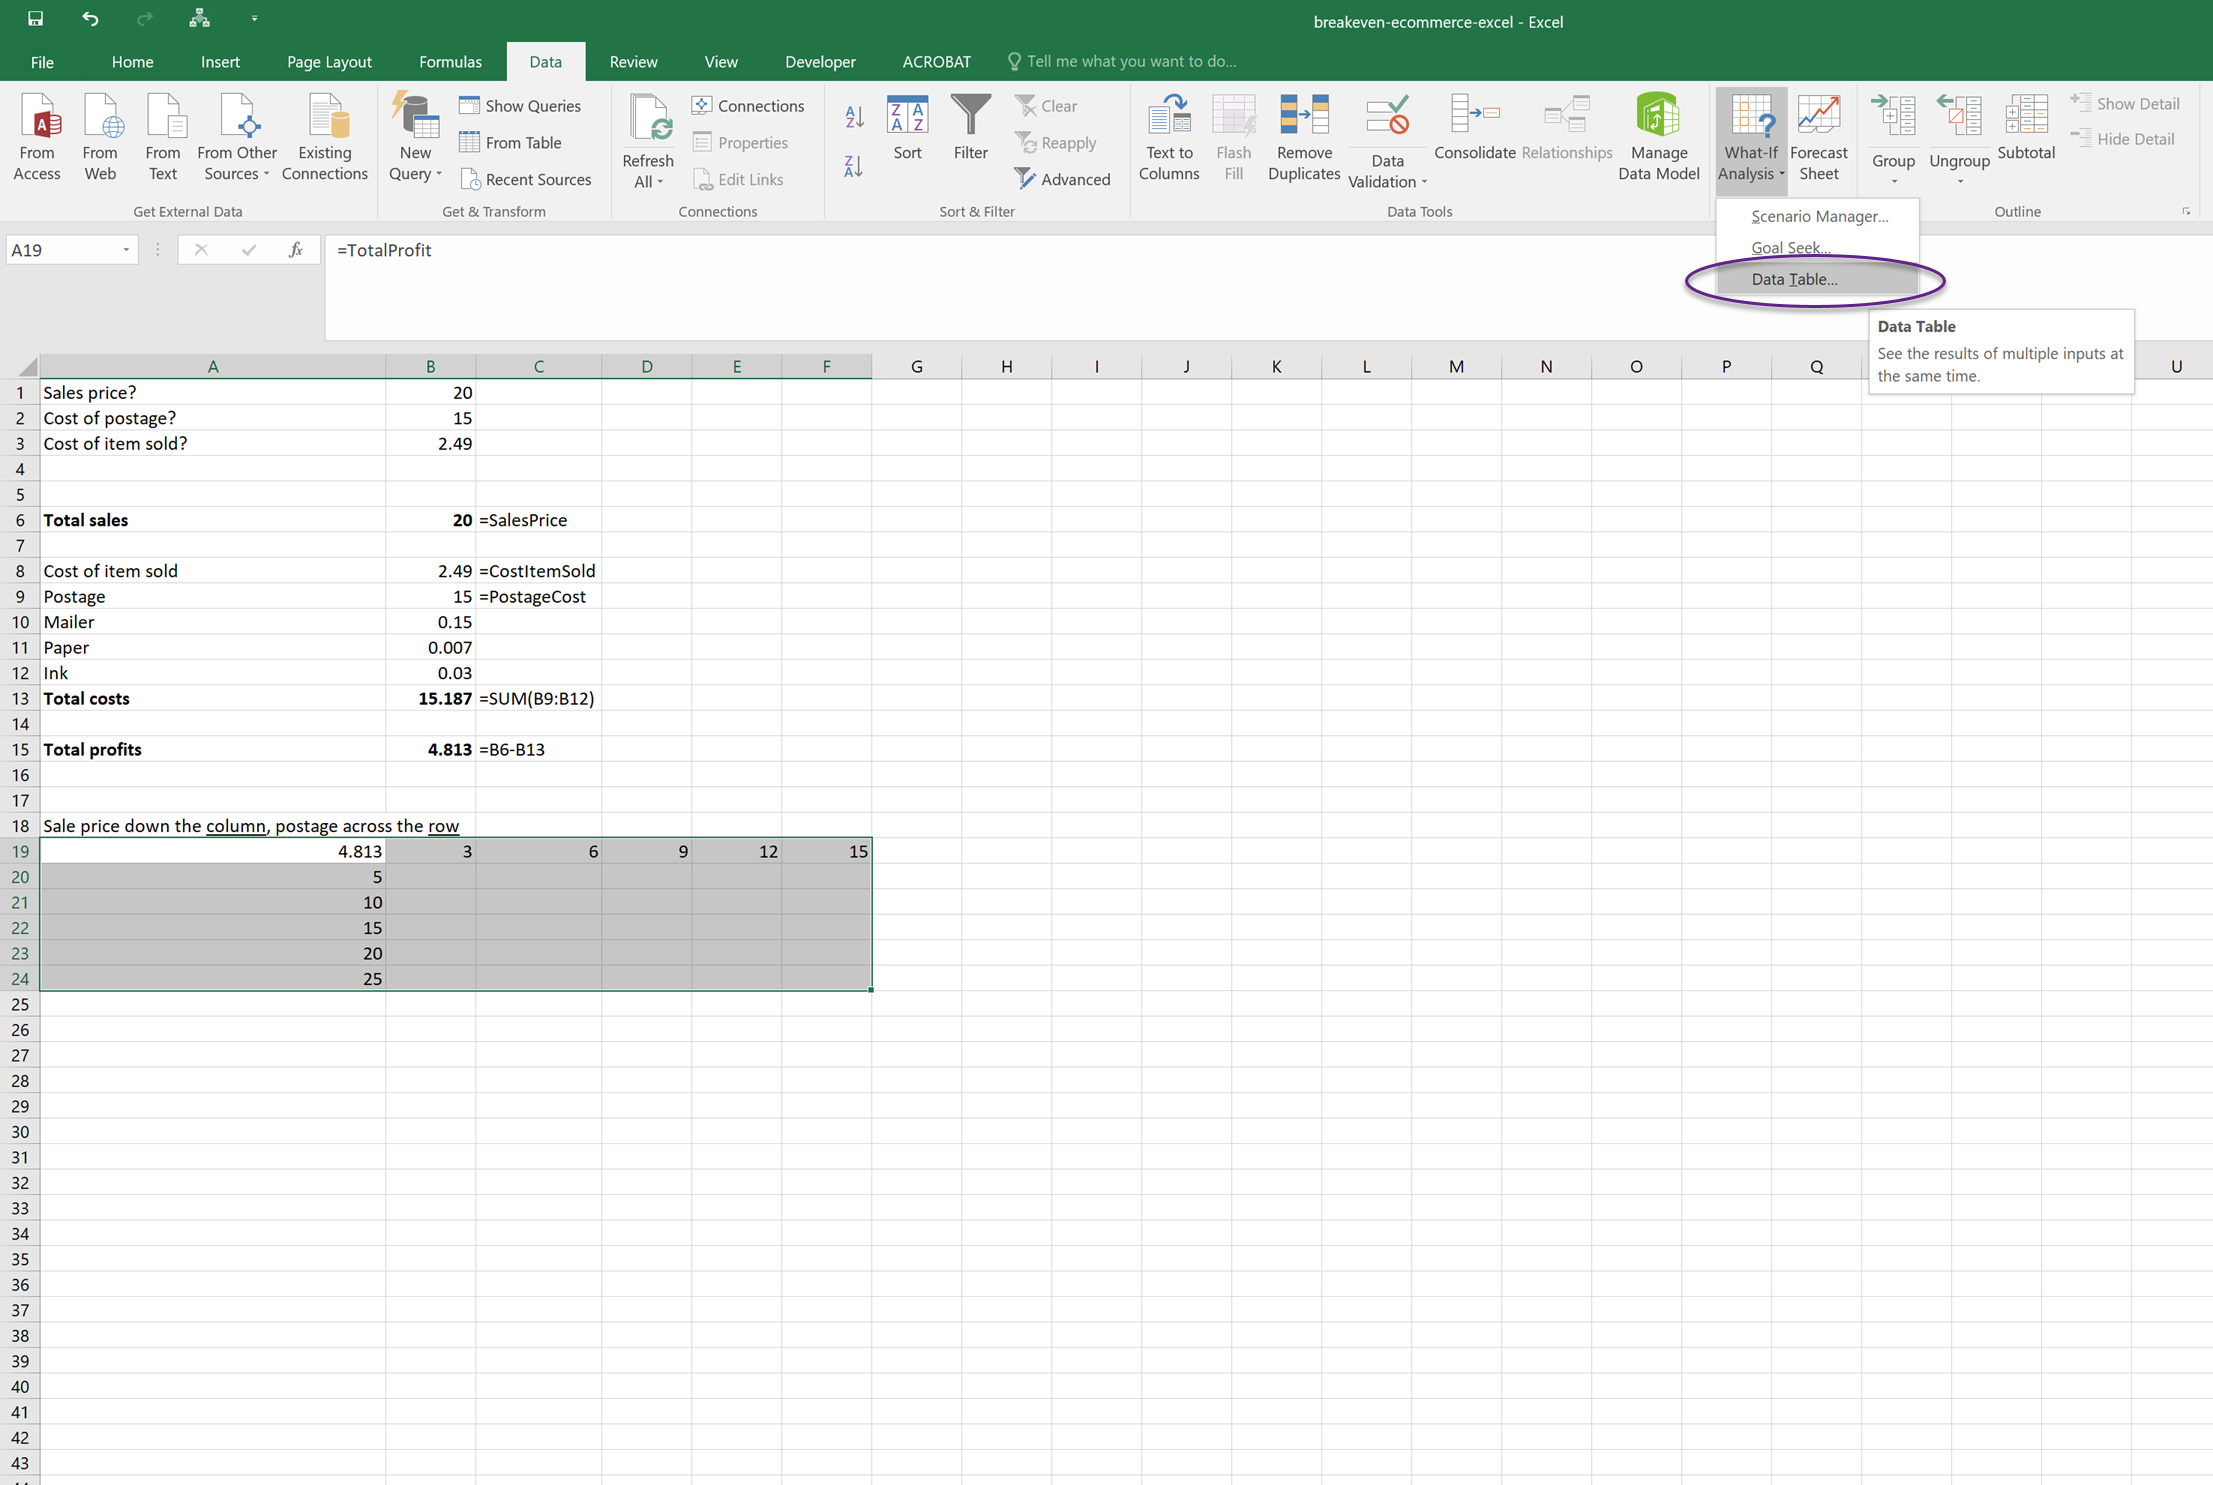The width and height of the screenshot is (2213, 1485).
Task: Click Sort A to Z icon
Action: tap(853, 117)
